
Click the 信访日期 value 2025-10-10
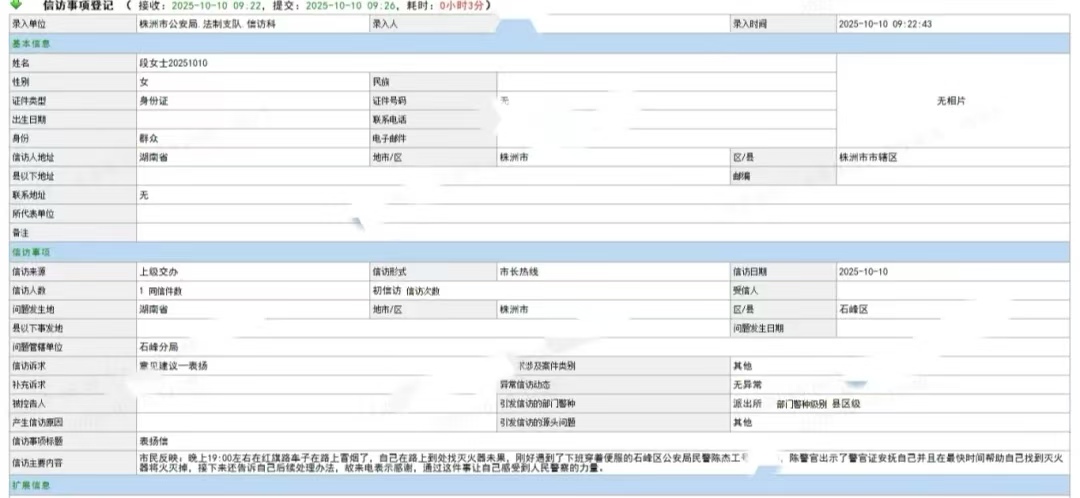863,272
